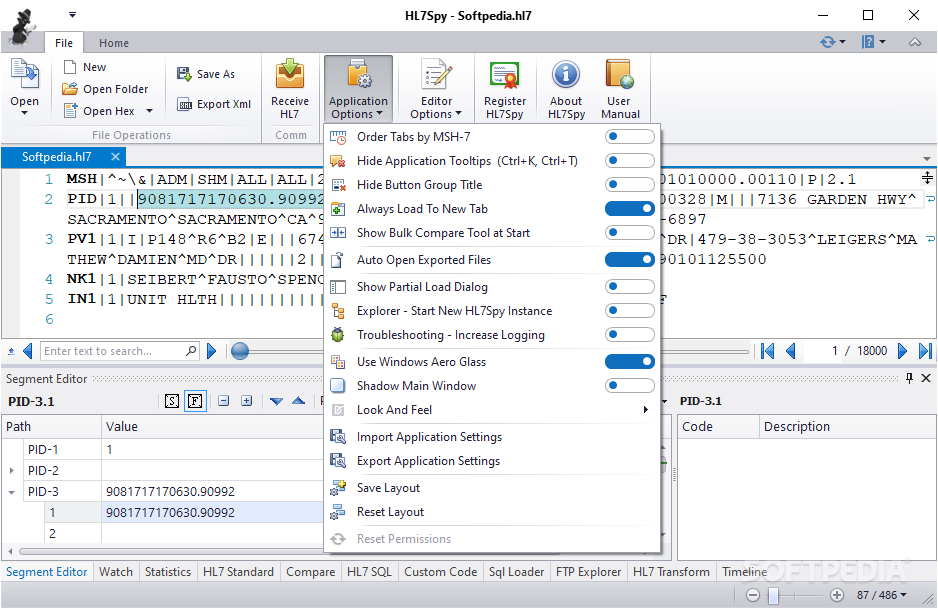This screenshot has width=938, height=609.
Task: Go to the first message
Action: (768, 351)
